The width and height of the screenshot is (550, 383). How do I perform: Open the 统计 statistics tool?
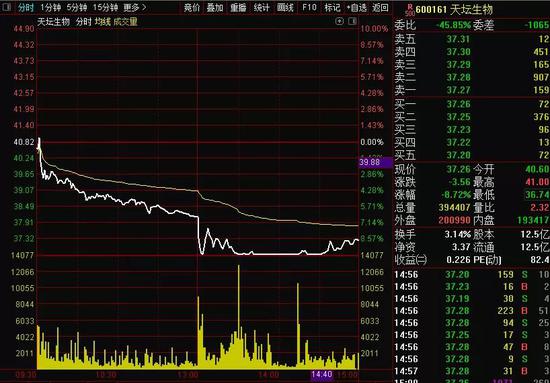pyautogui.click(x=262, y=8)
